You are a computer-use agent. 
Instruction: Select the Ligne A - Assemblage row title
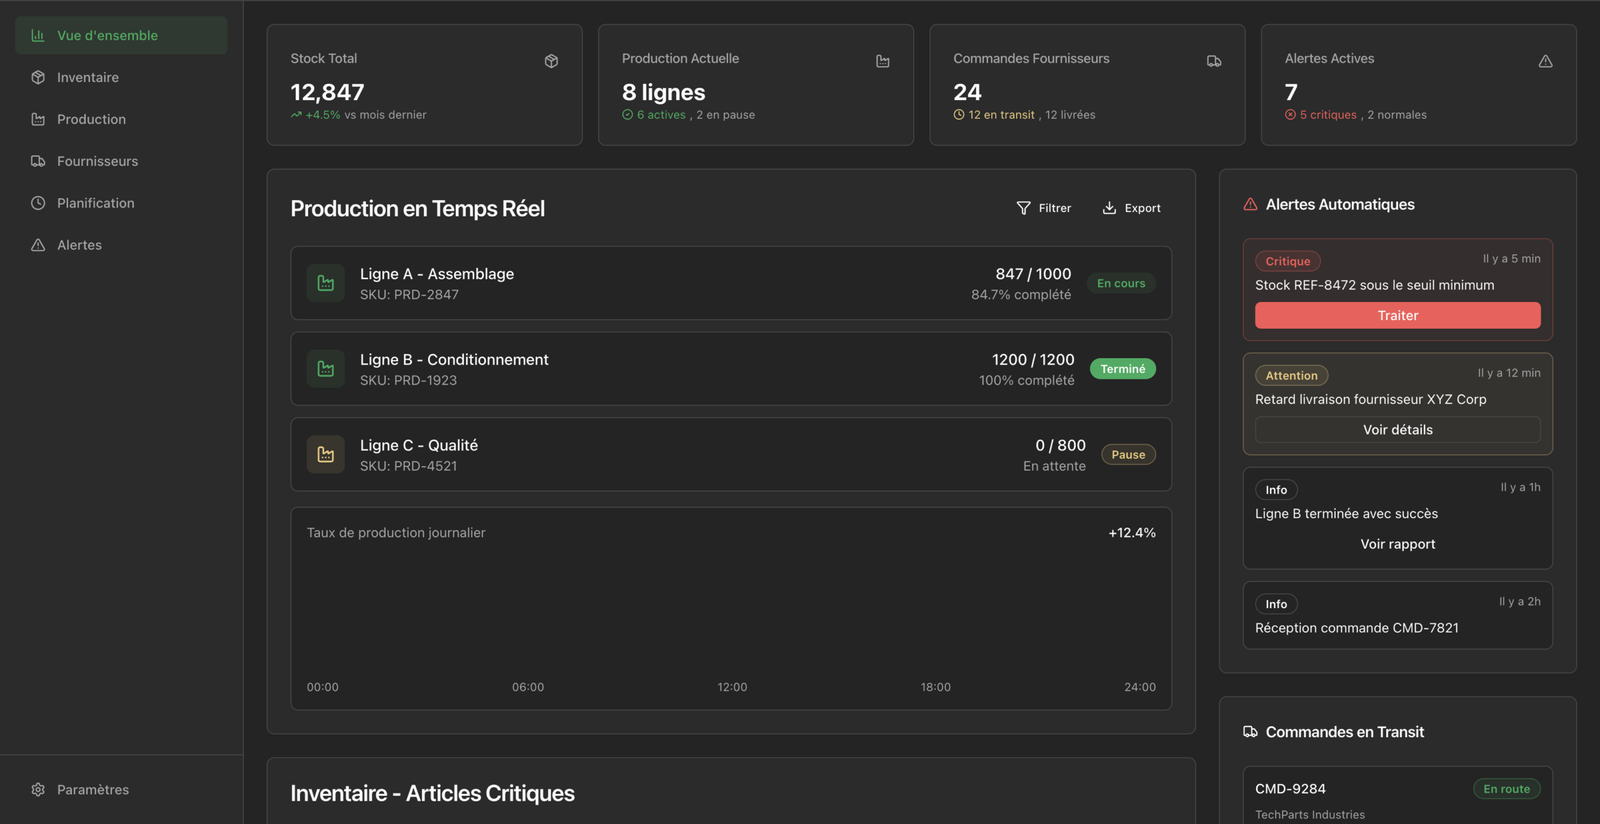tap(437, 274)
